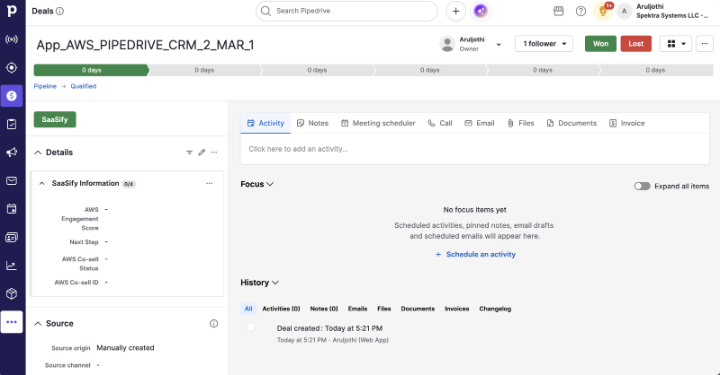
Task: Filter history by Changelog
Action: [495, 309]
